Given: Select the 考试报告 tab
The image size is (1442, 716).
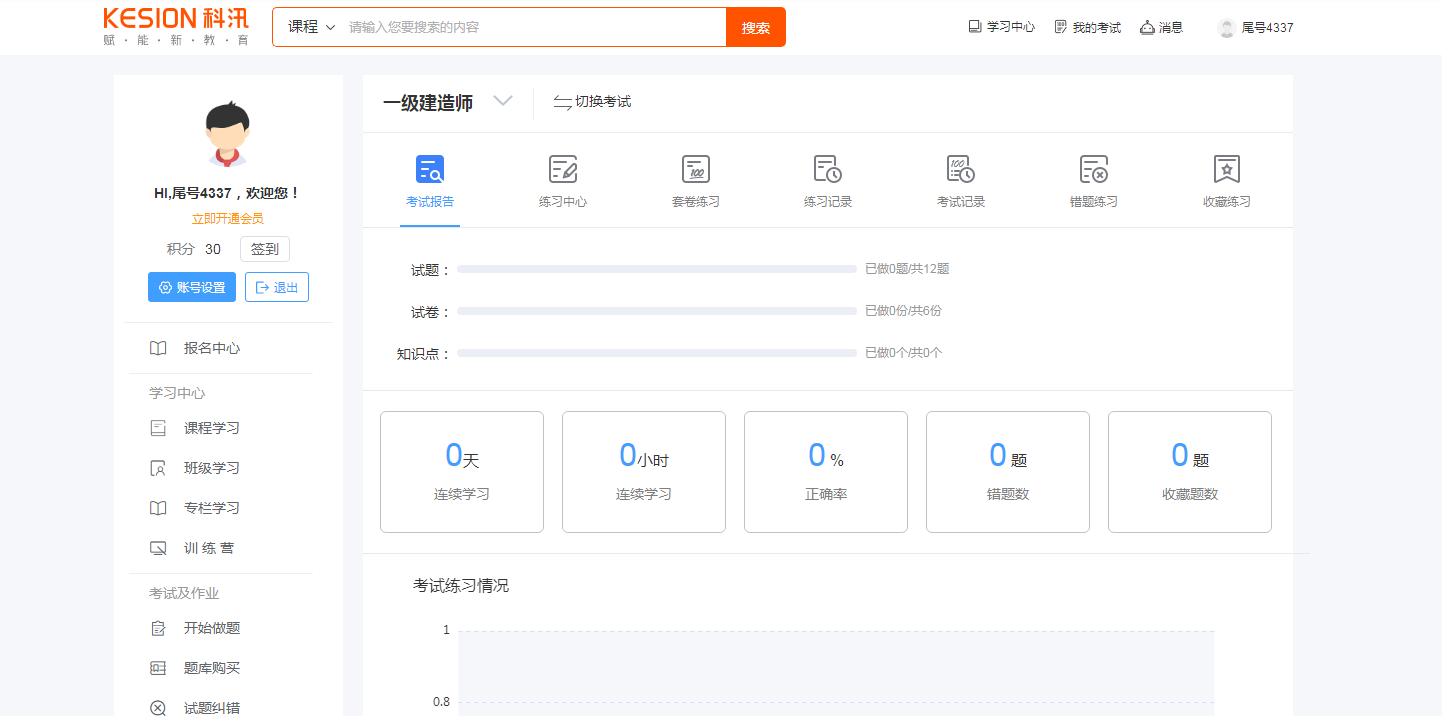Looking at the screenshot, I should (x=430, y=182).
